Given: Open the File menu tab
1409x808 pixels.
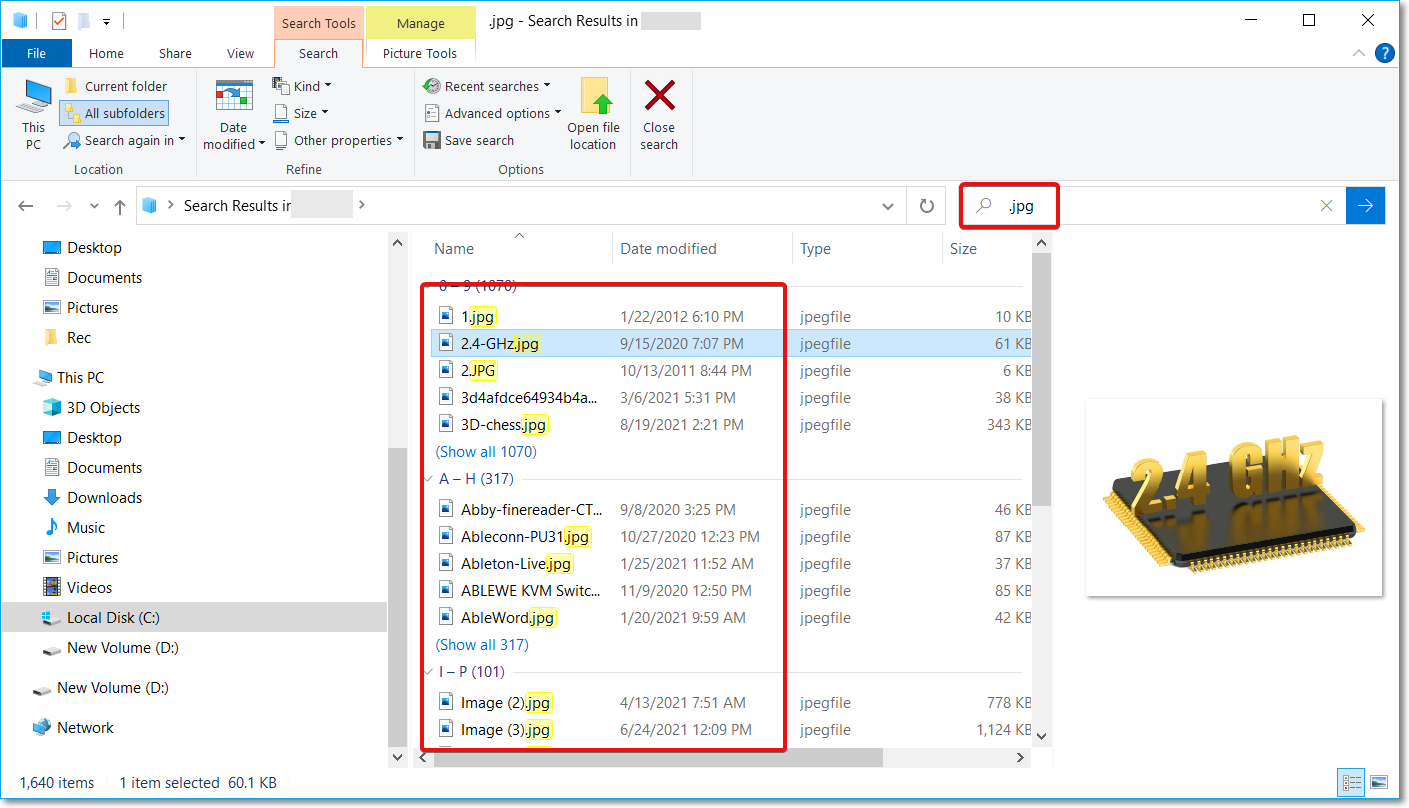Looking at the screenshot, I should point(36,54).
